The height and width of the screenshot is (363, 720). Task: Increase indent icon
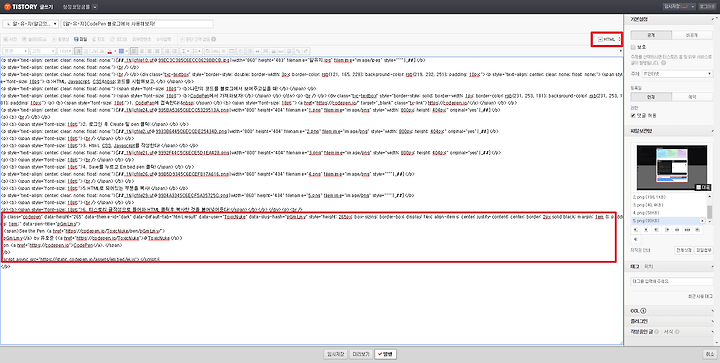click(x=174, y=51)
